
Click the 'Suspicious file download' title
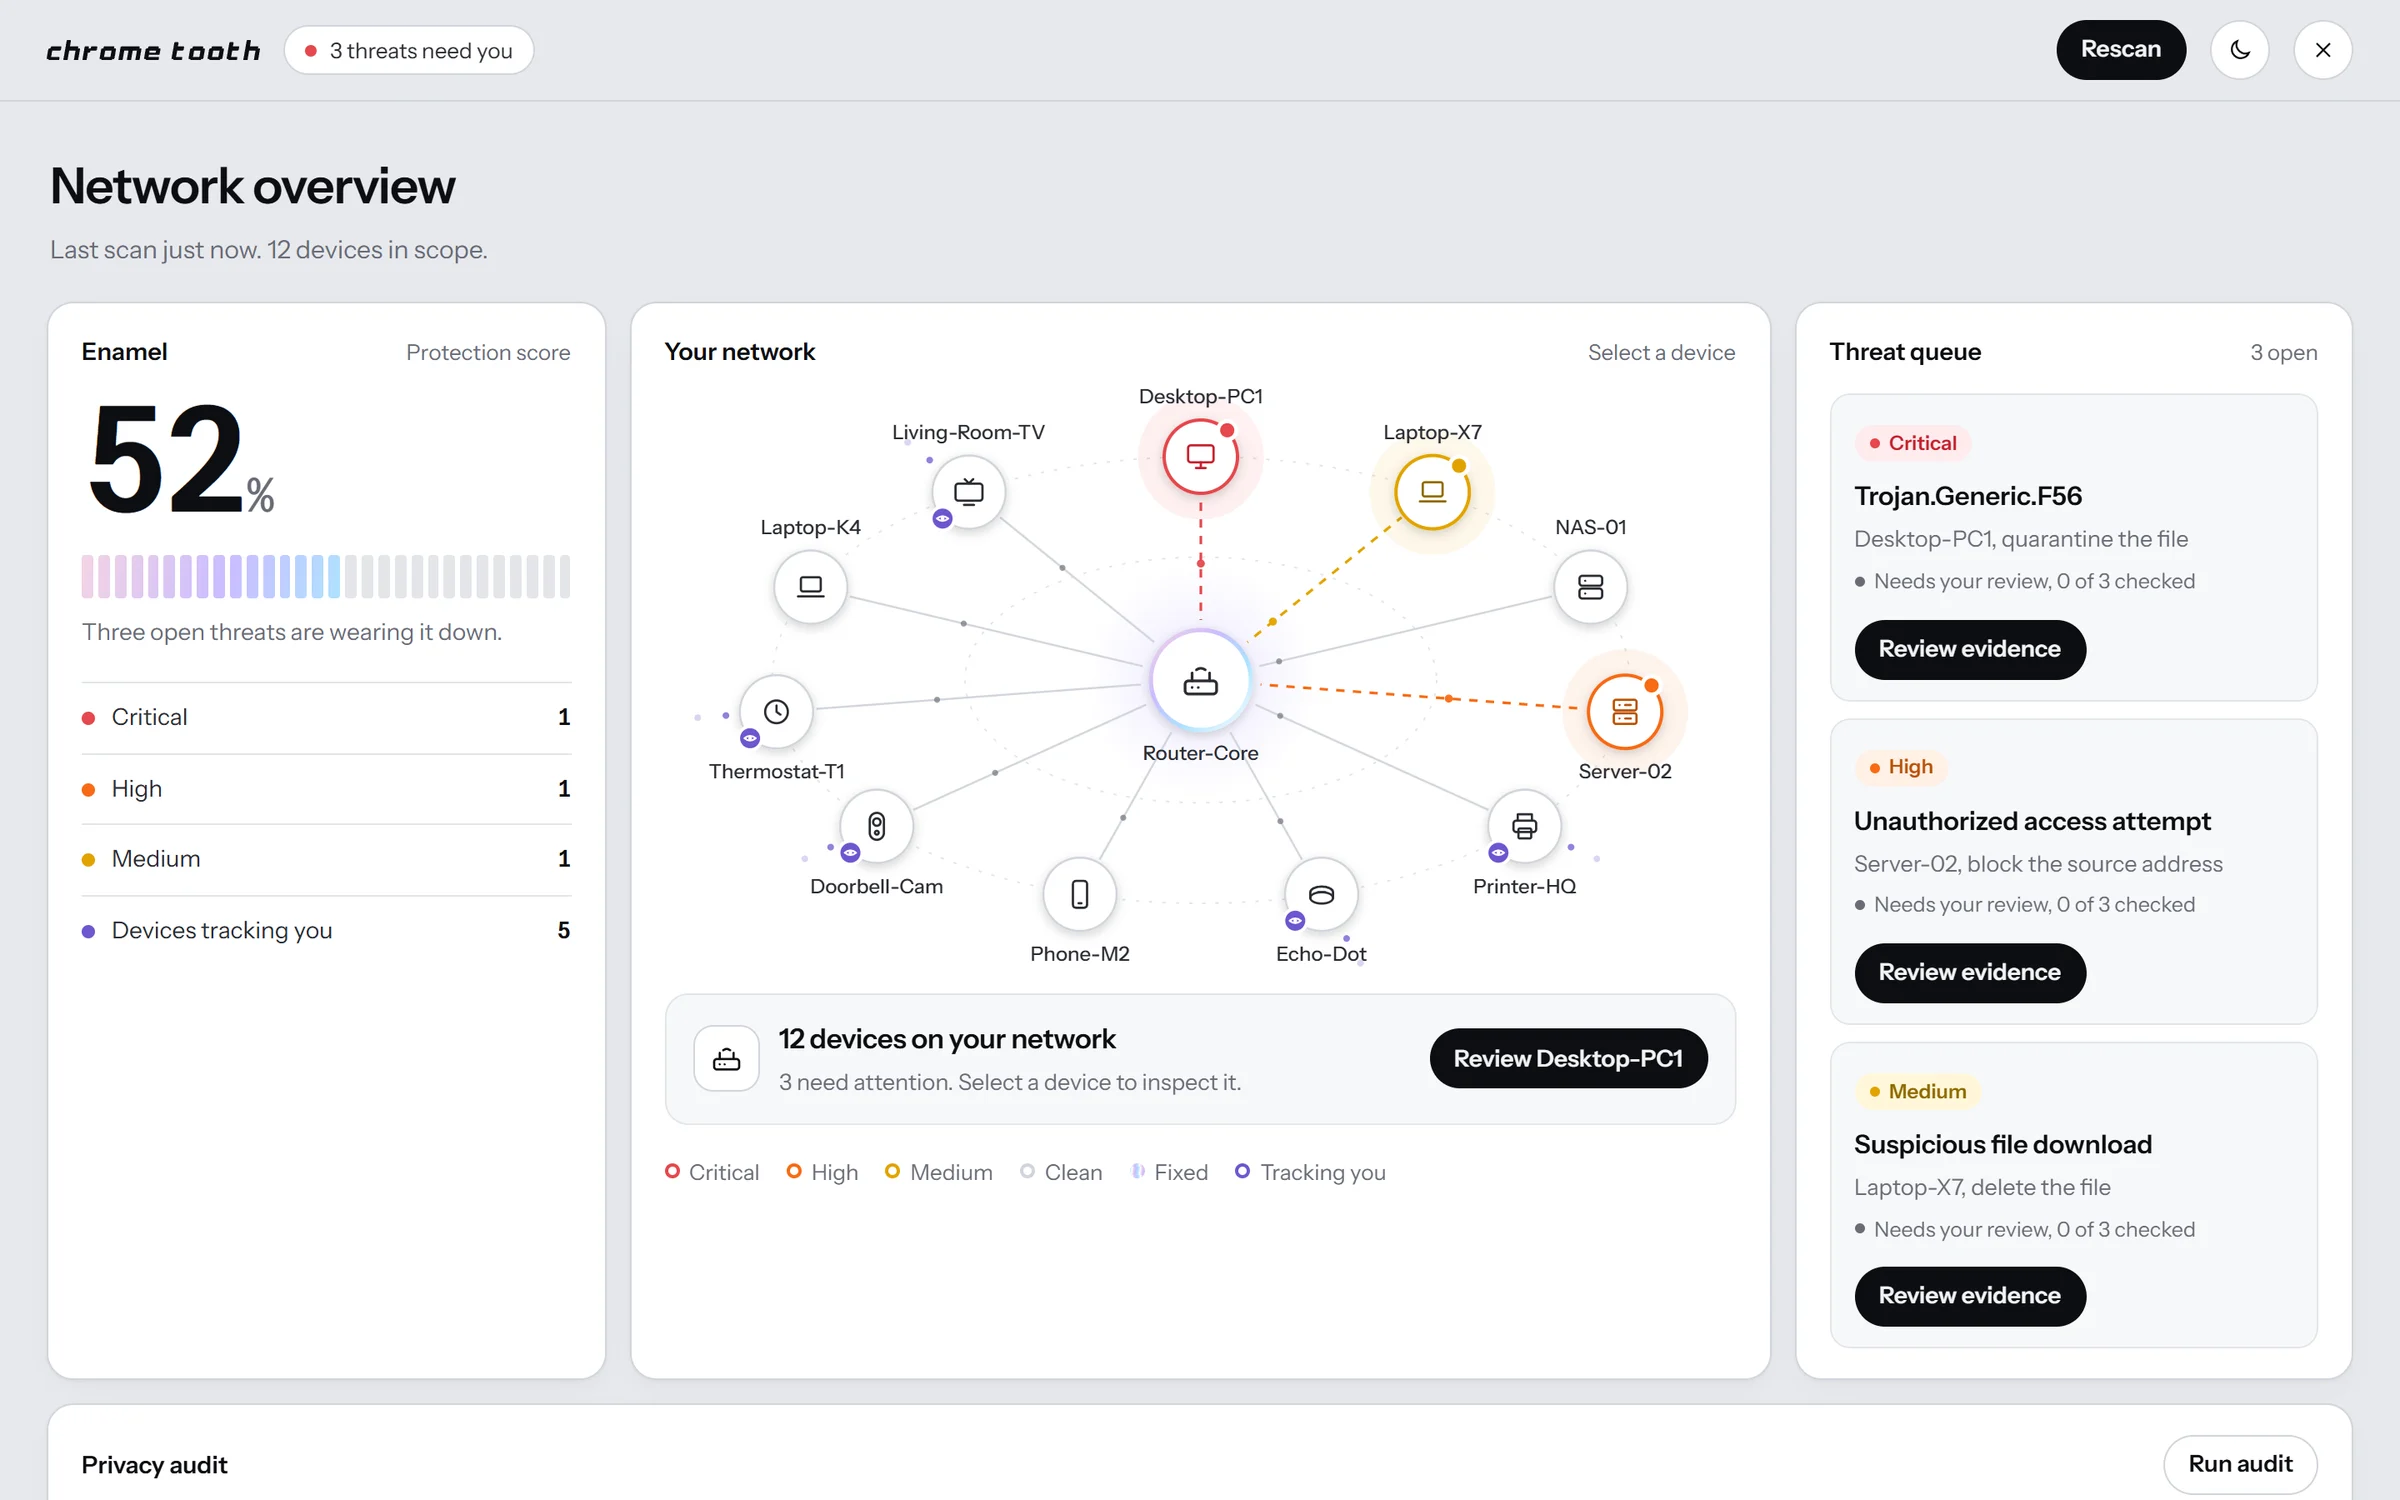(x=2003, y=1144)
